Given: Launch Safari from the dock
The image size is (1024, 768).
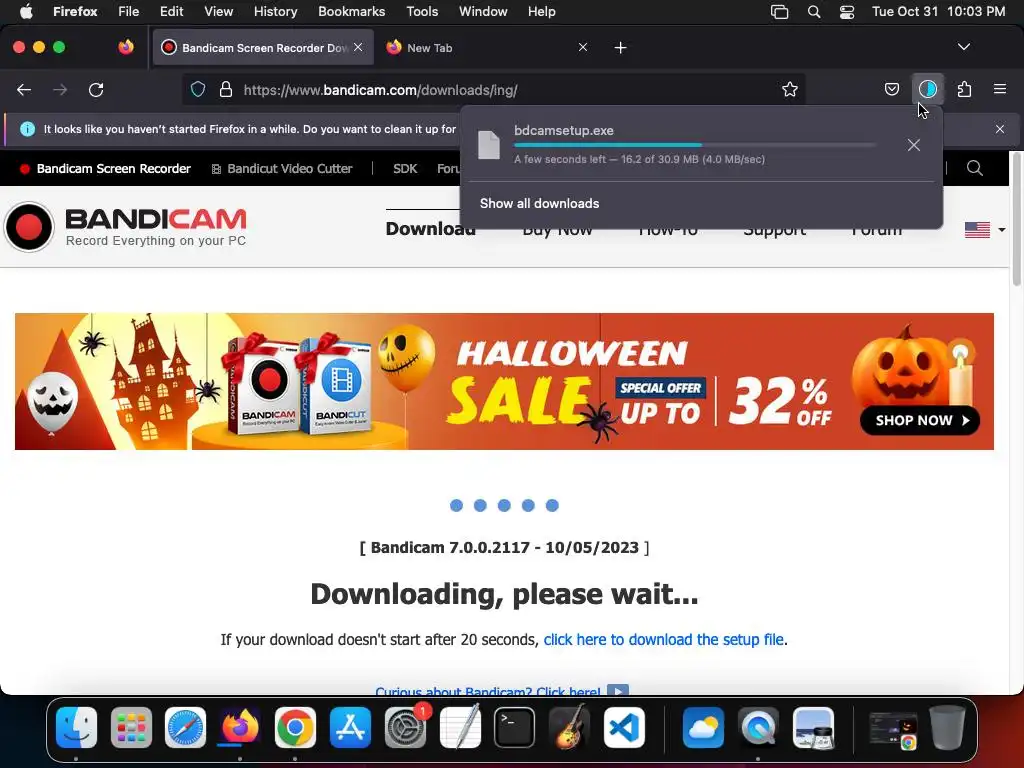Looking at the screenshot, I should pos(185,727).
